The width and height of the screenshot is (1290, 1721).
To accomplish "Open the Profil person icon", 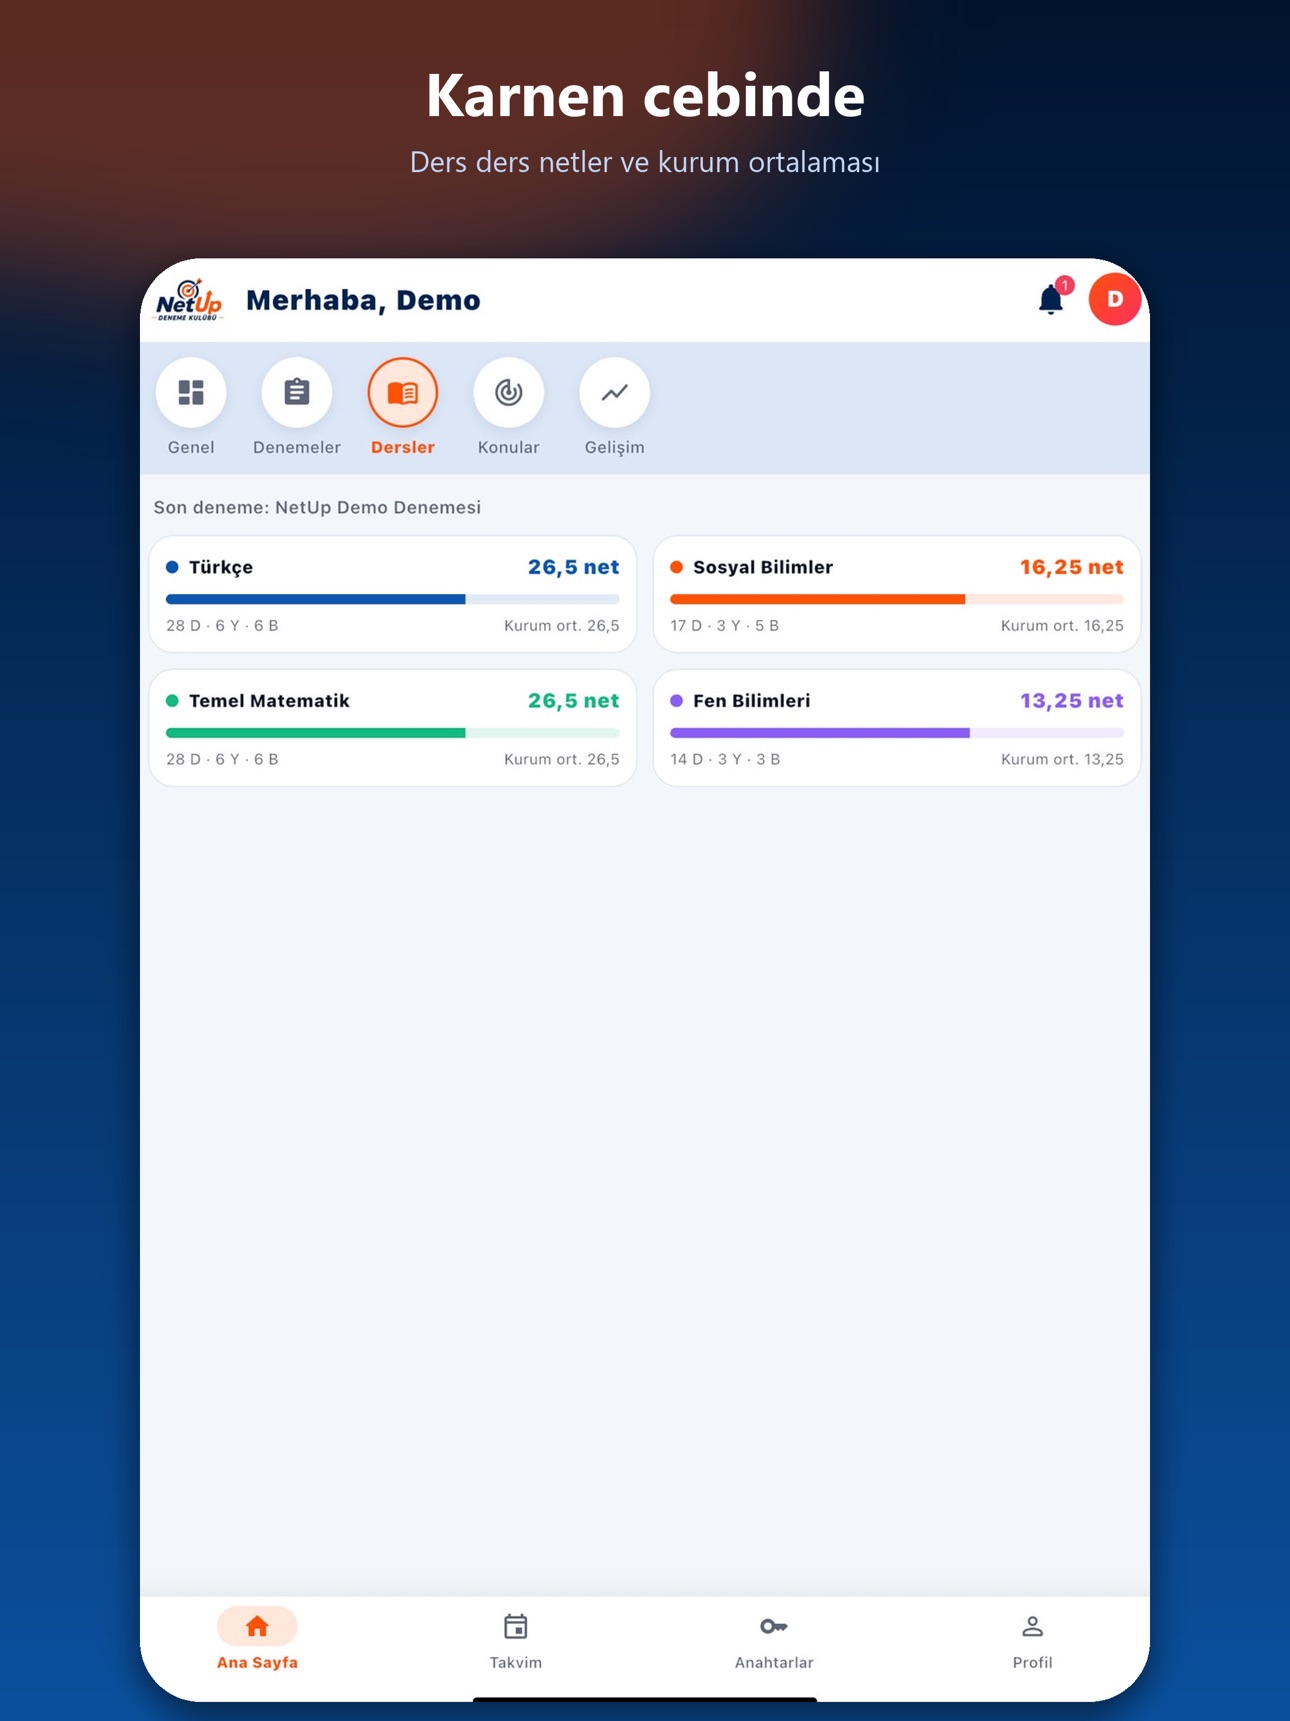I will coord(1032,1626).
